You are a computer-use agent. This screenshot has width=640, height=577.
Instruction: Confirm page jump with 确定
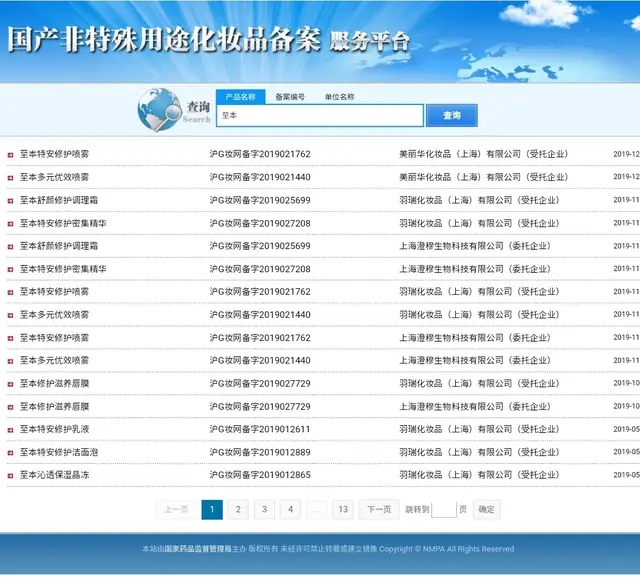(486, 509)
